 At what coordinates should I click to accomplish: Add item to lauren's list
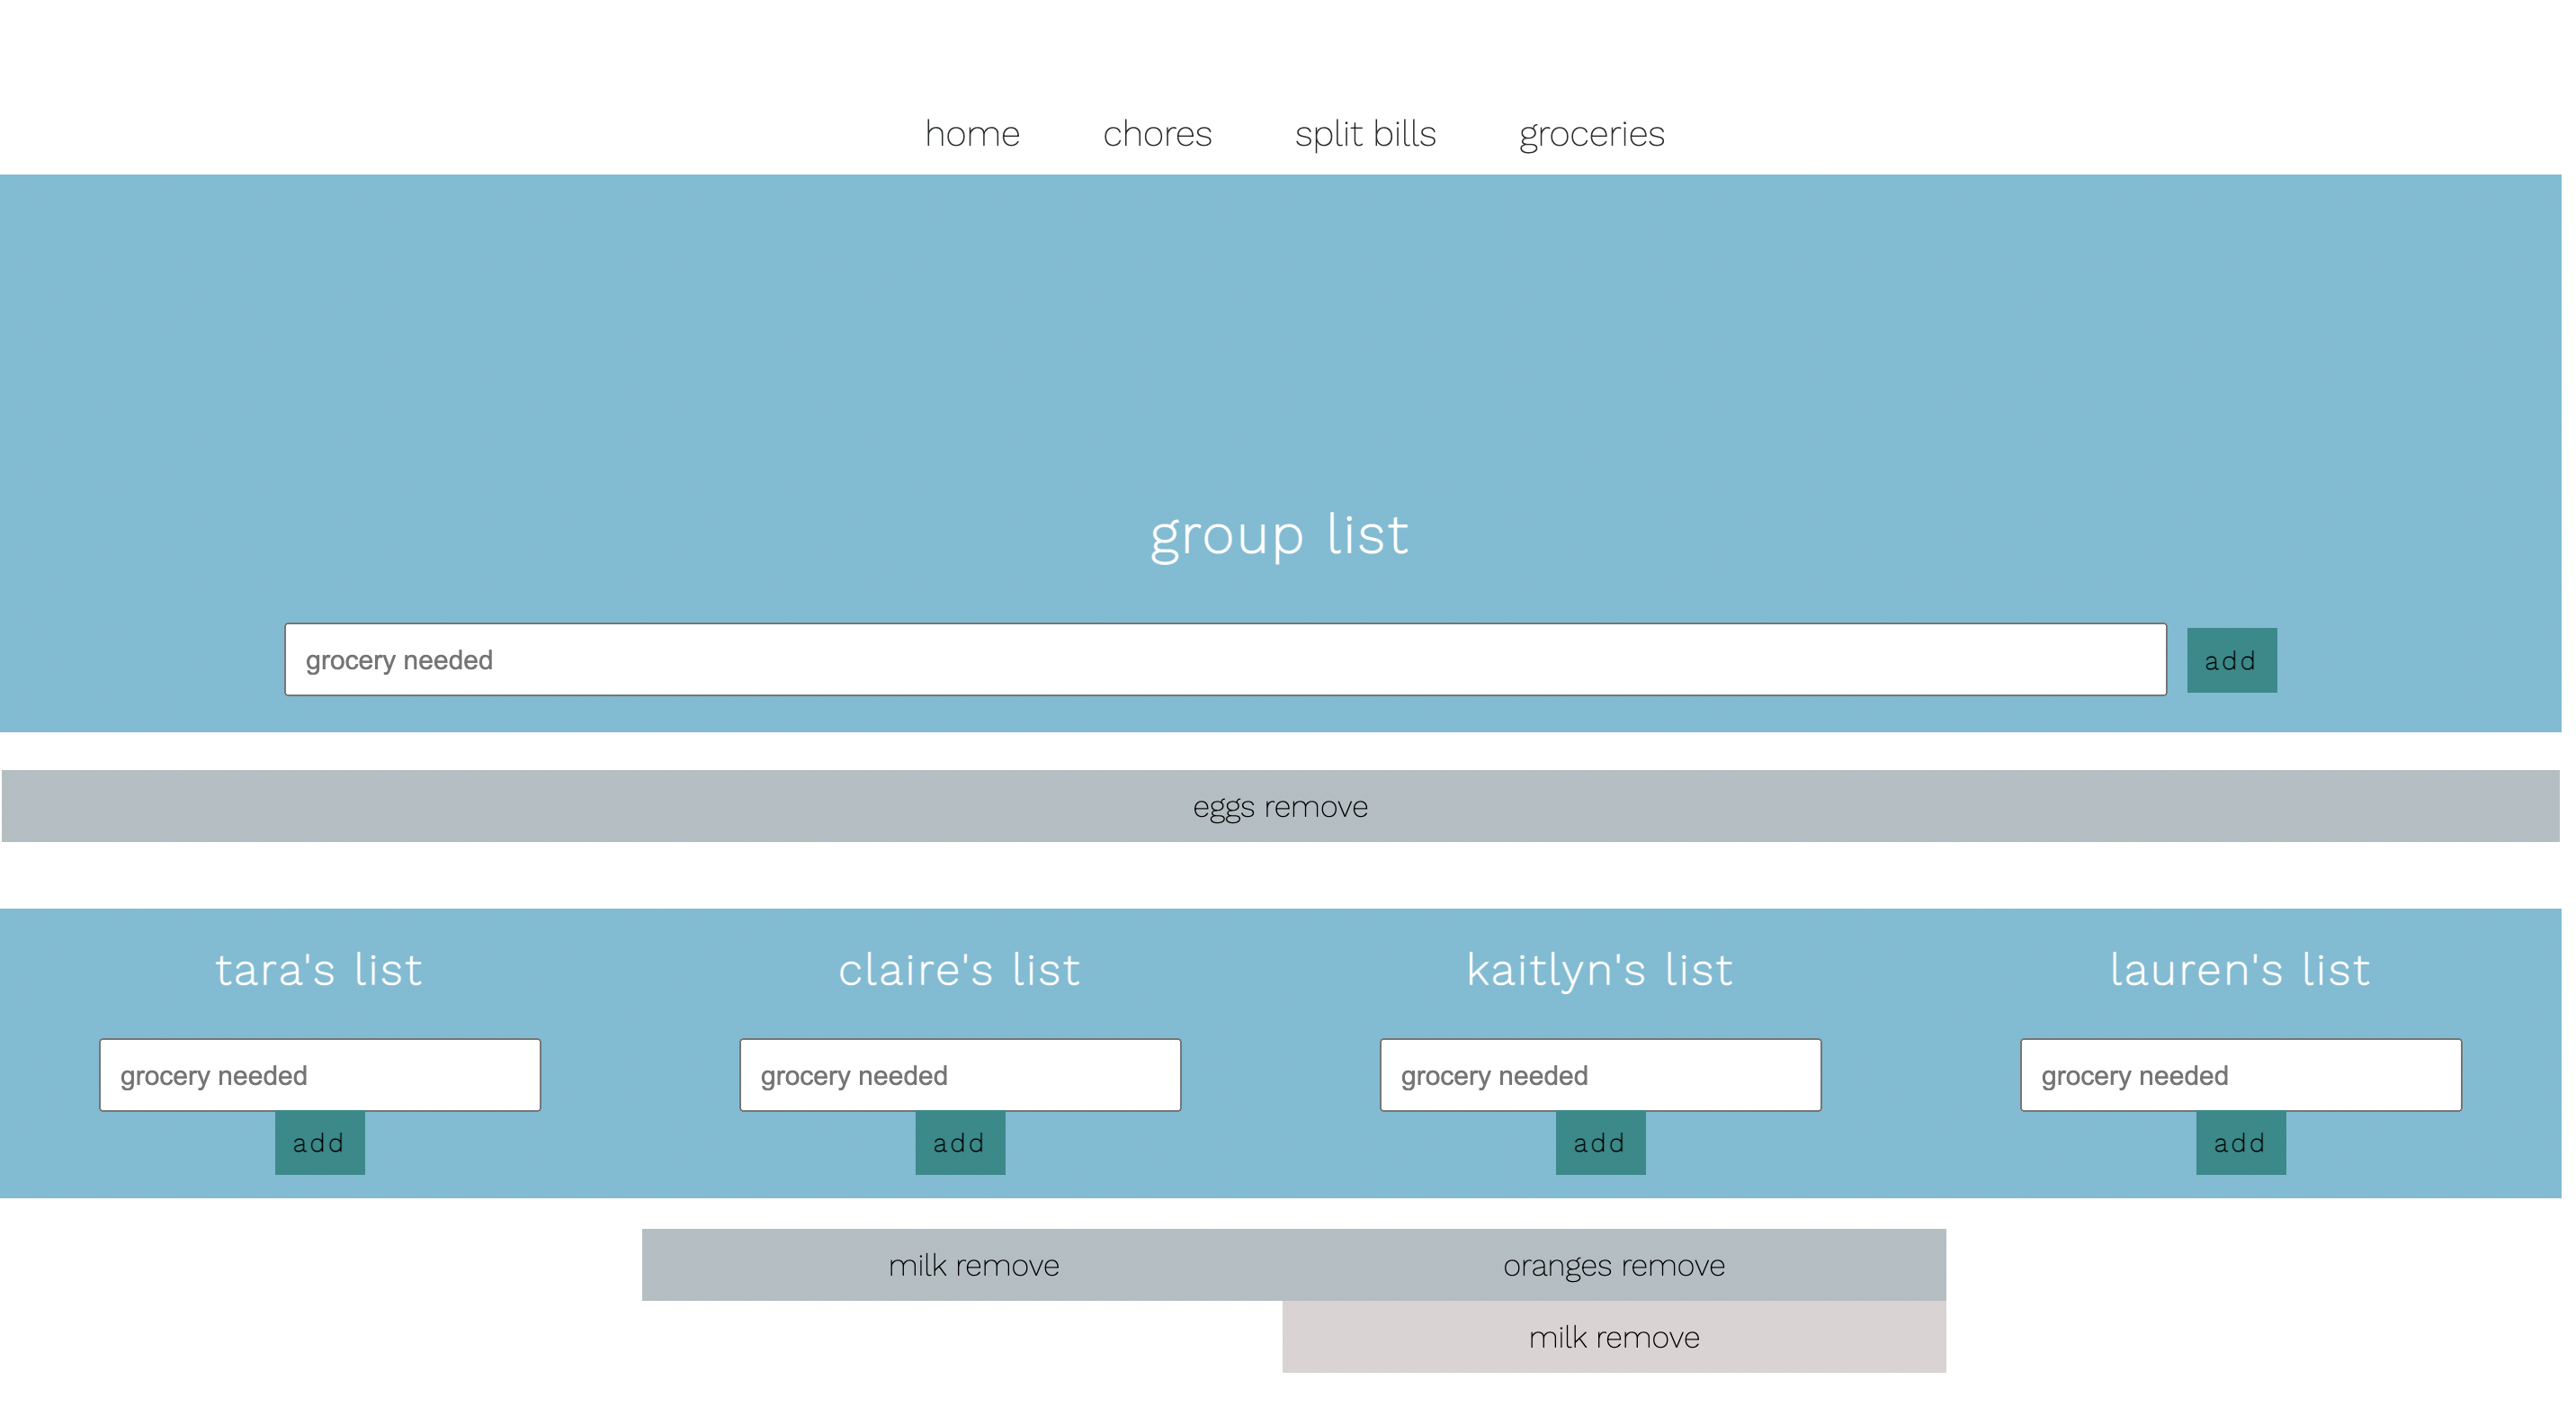2240,1143
